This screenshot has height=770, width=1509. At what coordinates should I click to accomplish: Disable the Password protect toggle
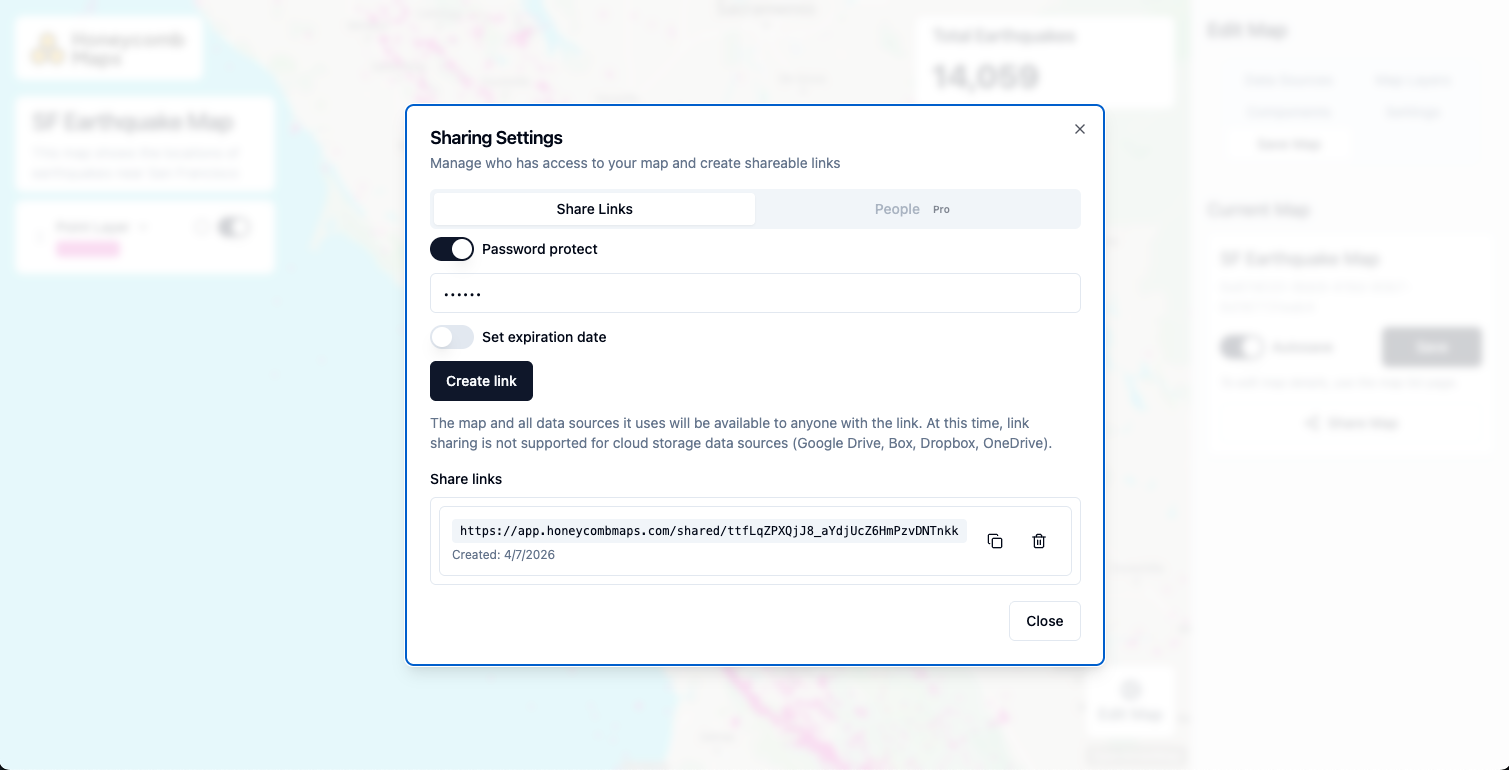(x=452, y=248)
